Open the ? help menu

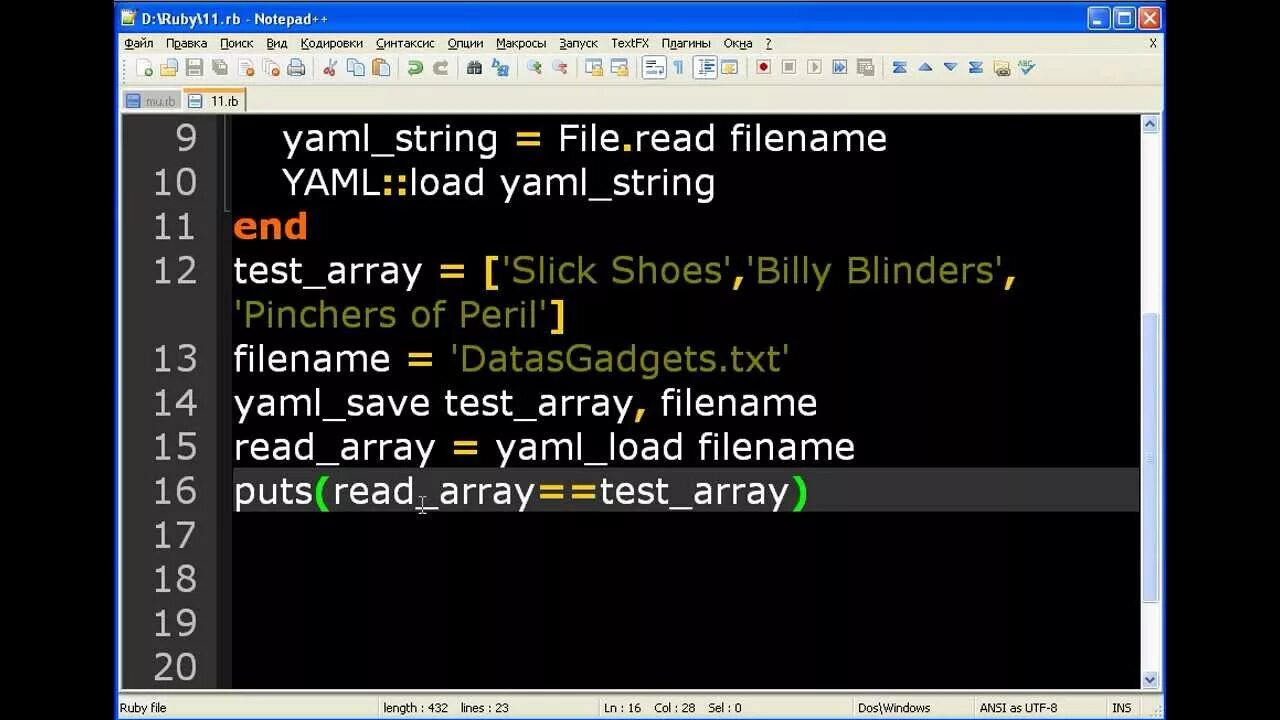pos(768,44)
